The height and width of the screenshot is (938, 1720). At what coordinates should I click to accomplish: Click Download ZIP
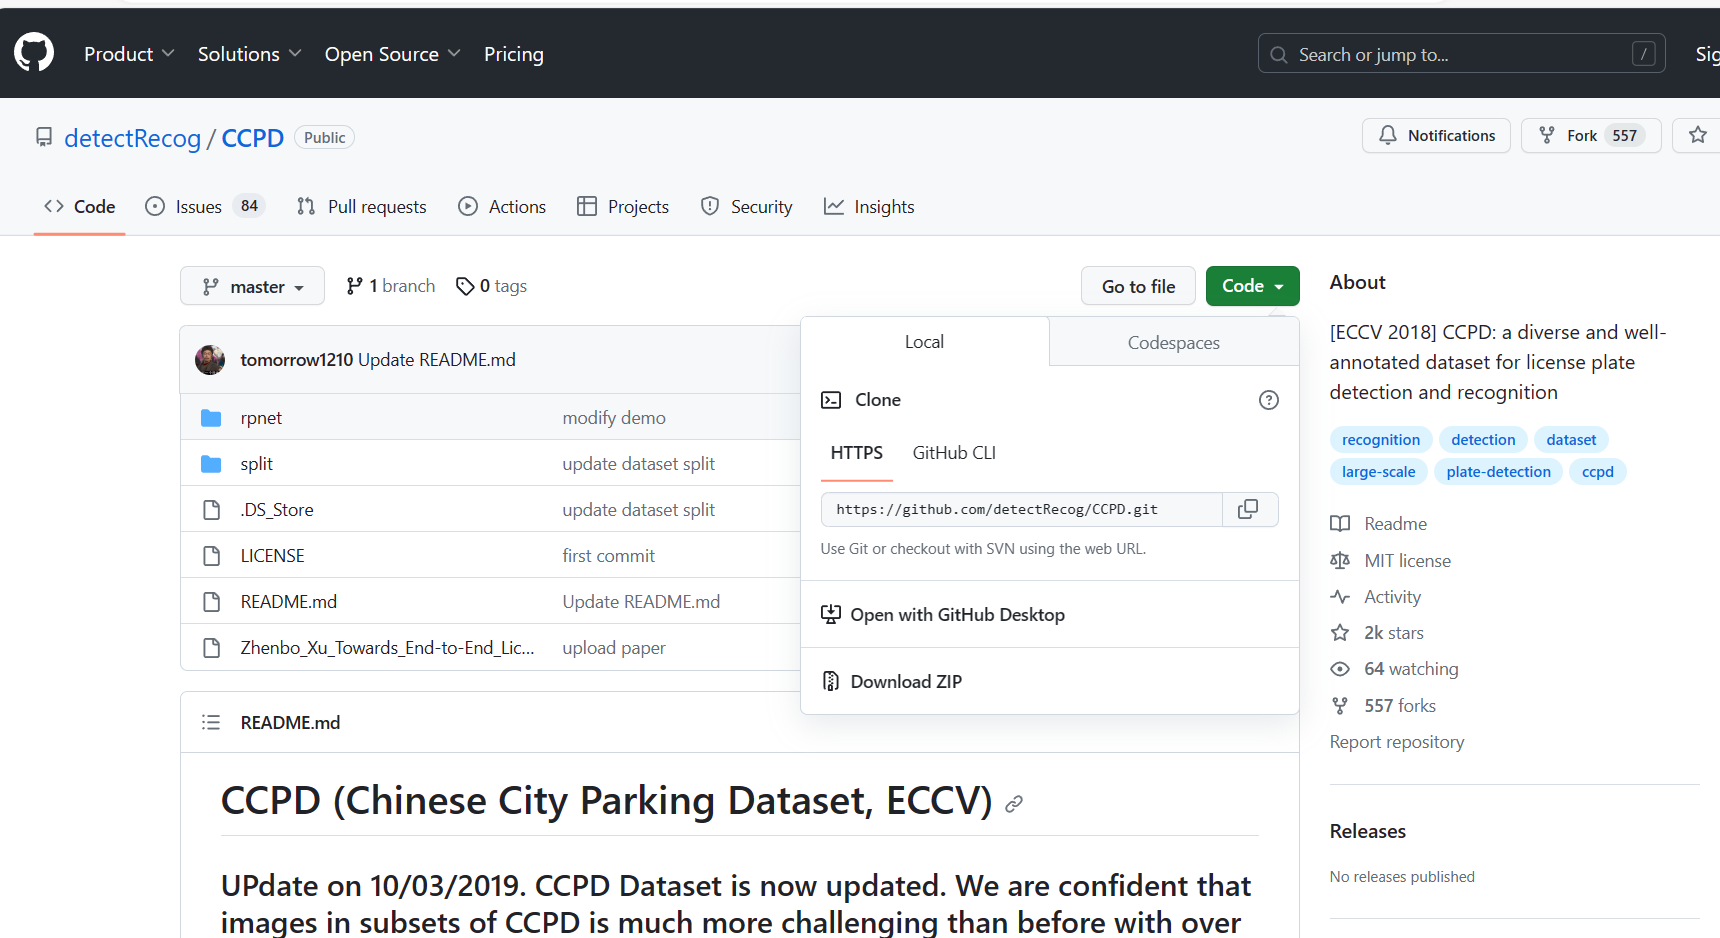coord(905,681)
